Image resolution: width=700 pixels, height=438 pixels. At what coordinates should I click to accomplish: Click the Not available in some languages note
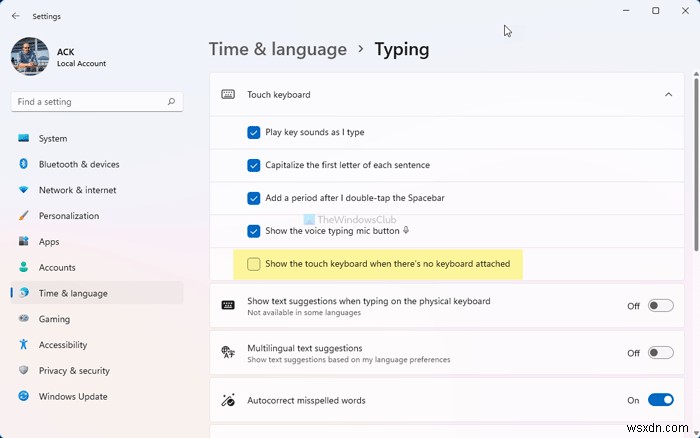[x=304, y=313]
